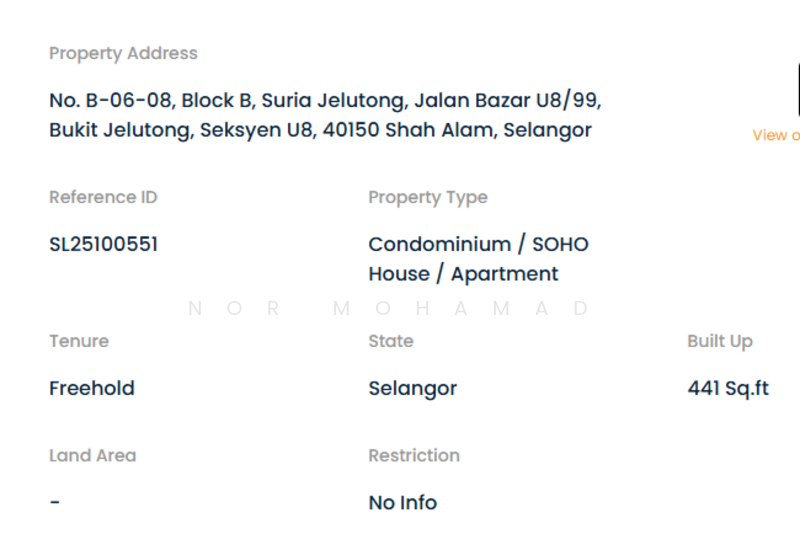The width and height of the screenshot is (800, 534).
Task: Click the Condominium / SOHO text
Action: [478, 244]
